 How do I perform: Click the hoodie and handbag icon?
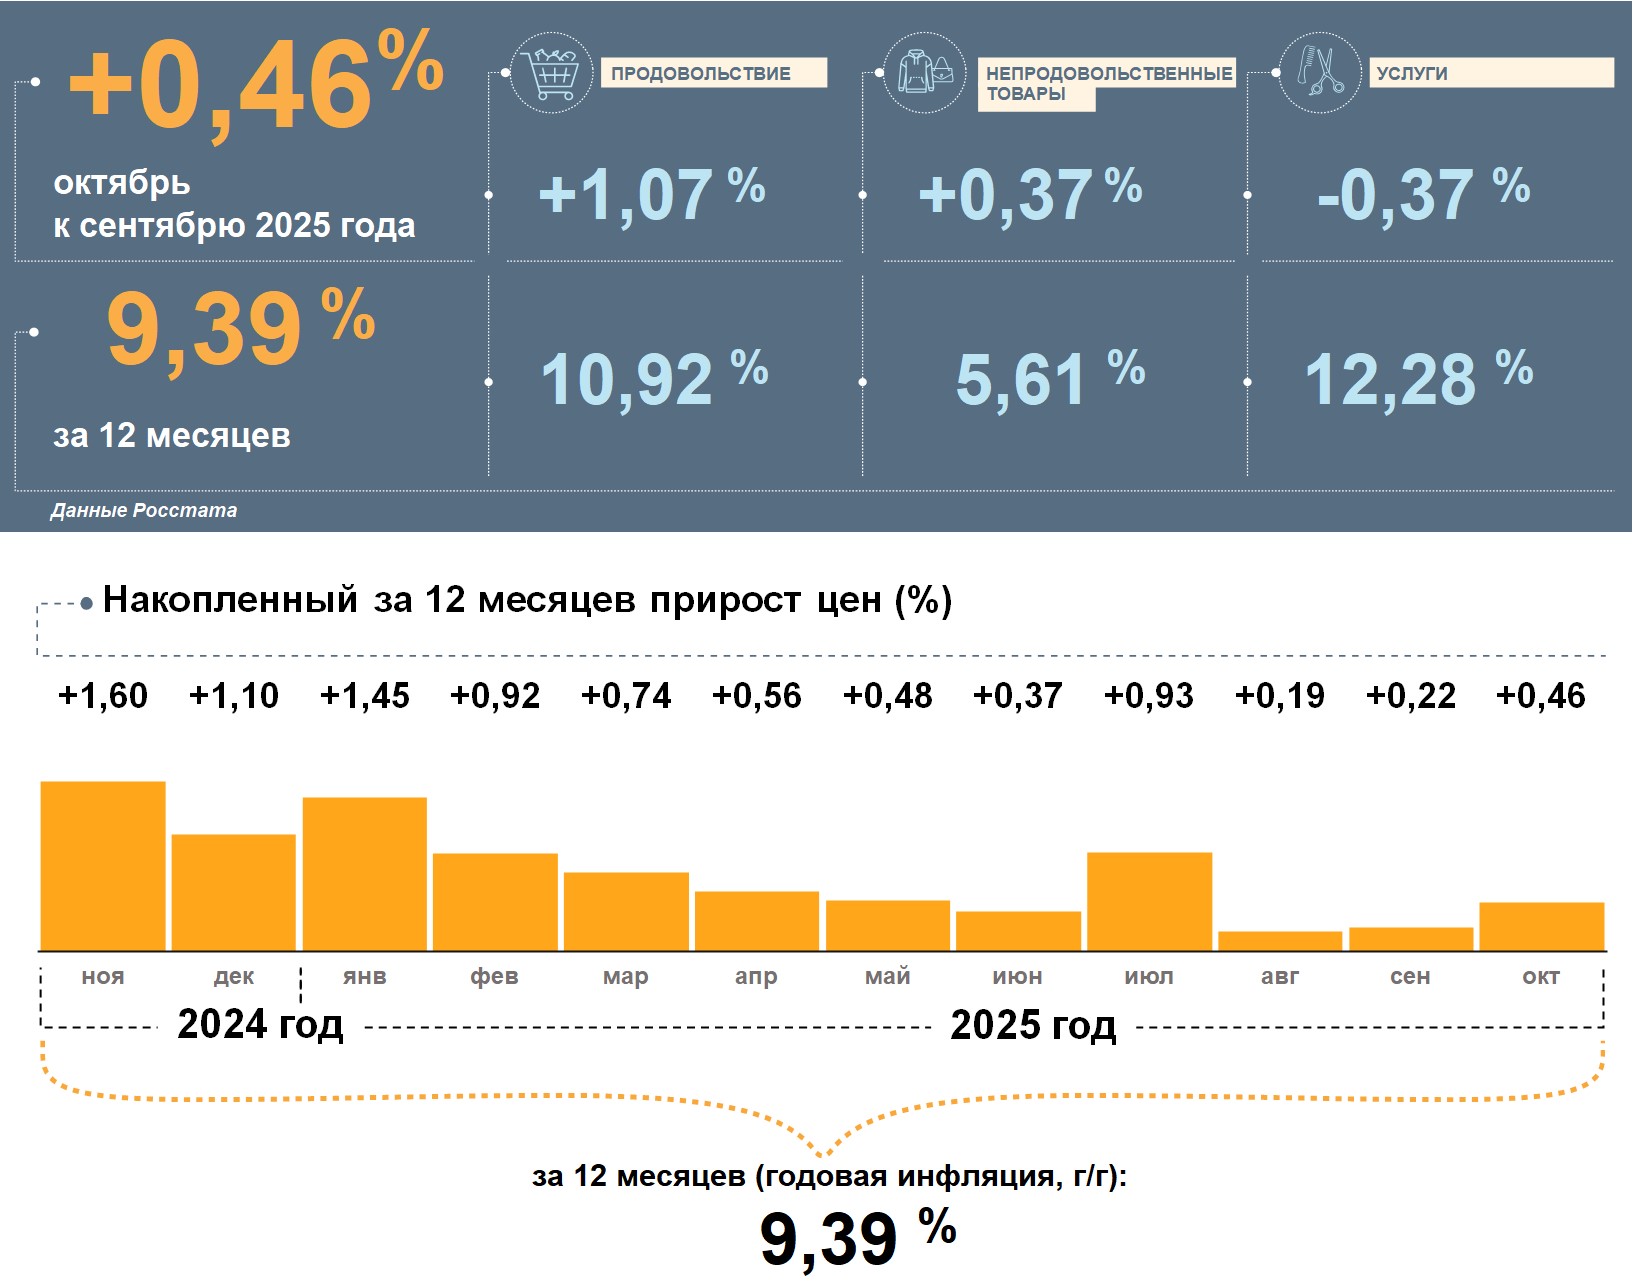pos(925,72)
